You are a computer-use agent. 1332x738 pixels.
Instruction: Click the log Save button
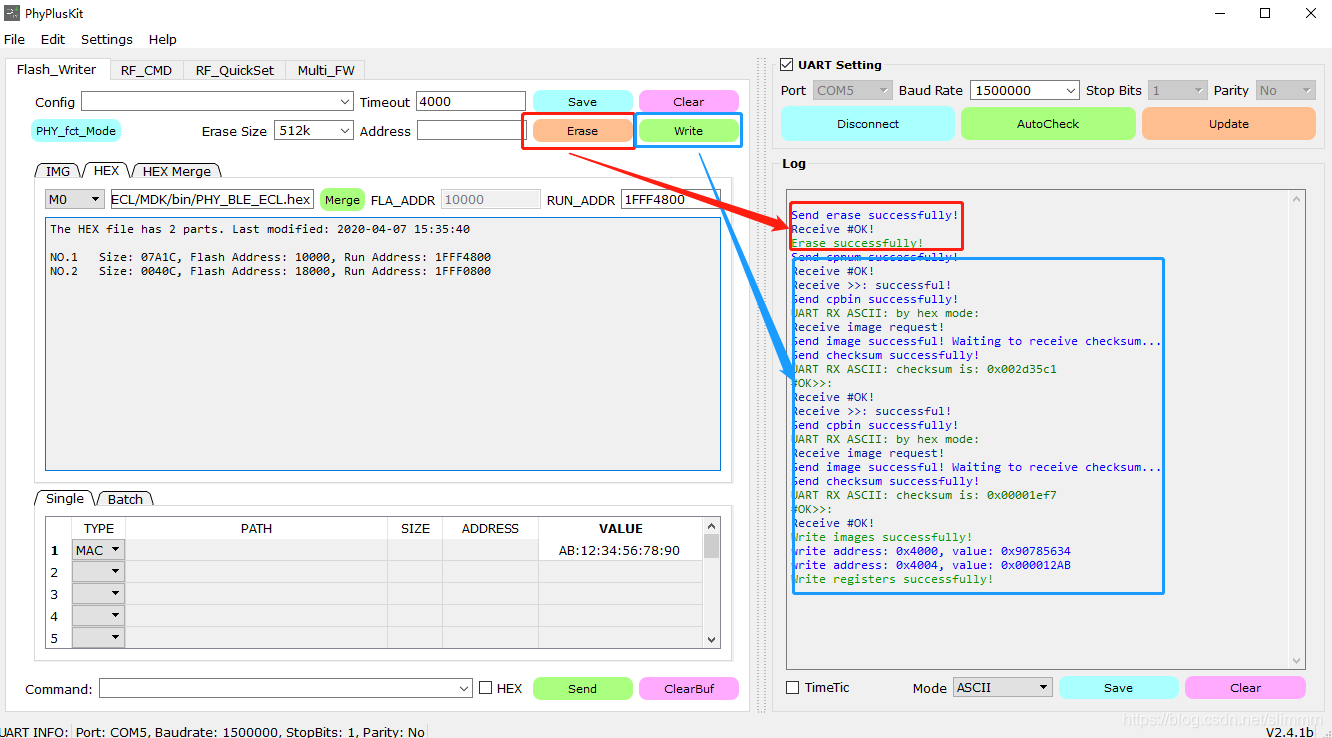point(1118,688)
